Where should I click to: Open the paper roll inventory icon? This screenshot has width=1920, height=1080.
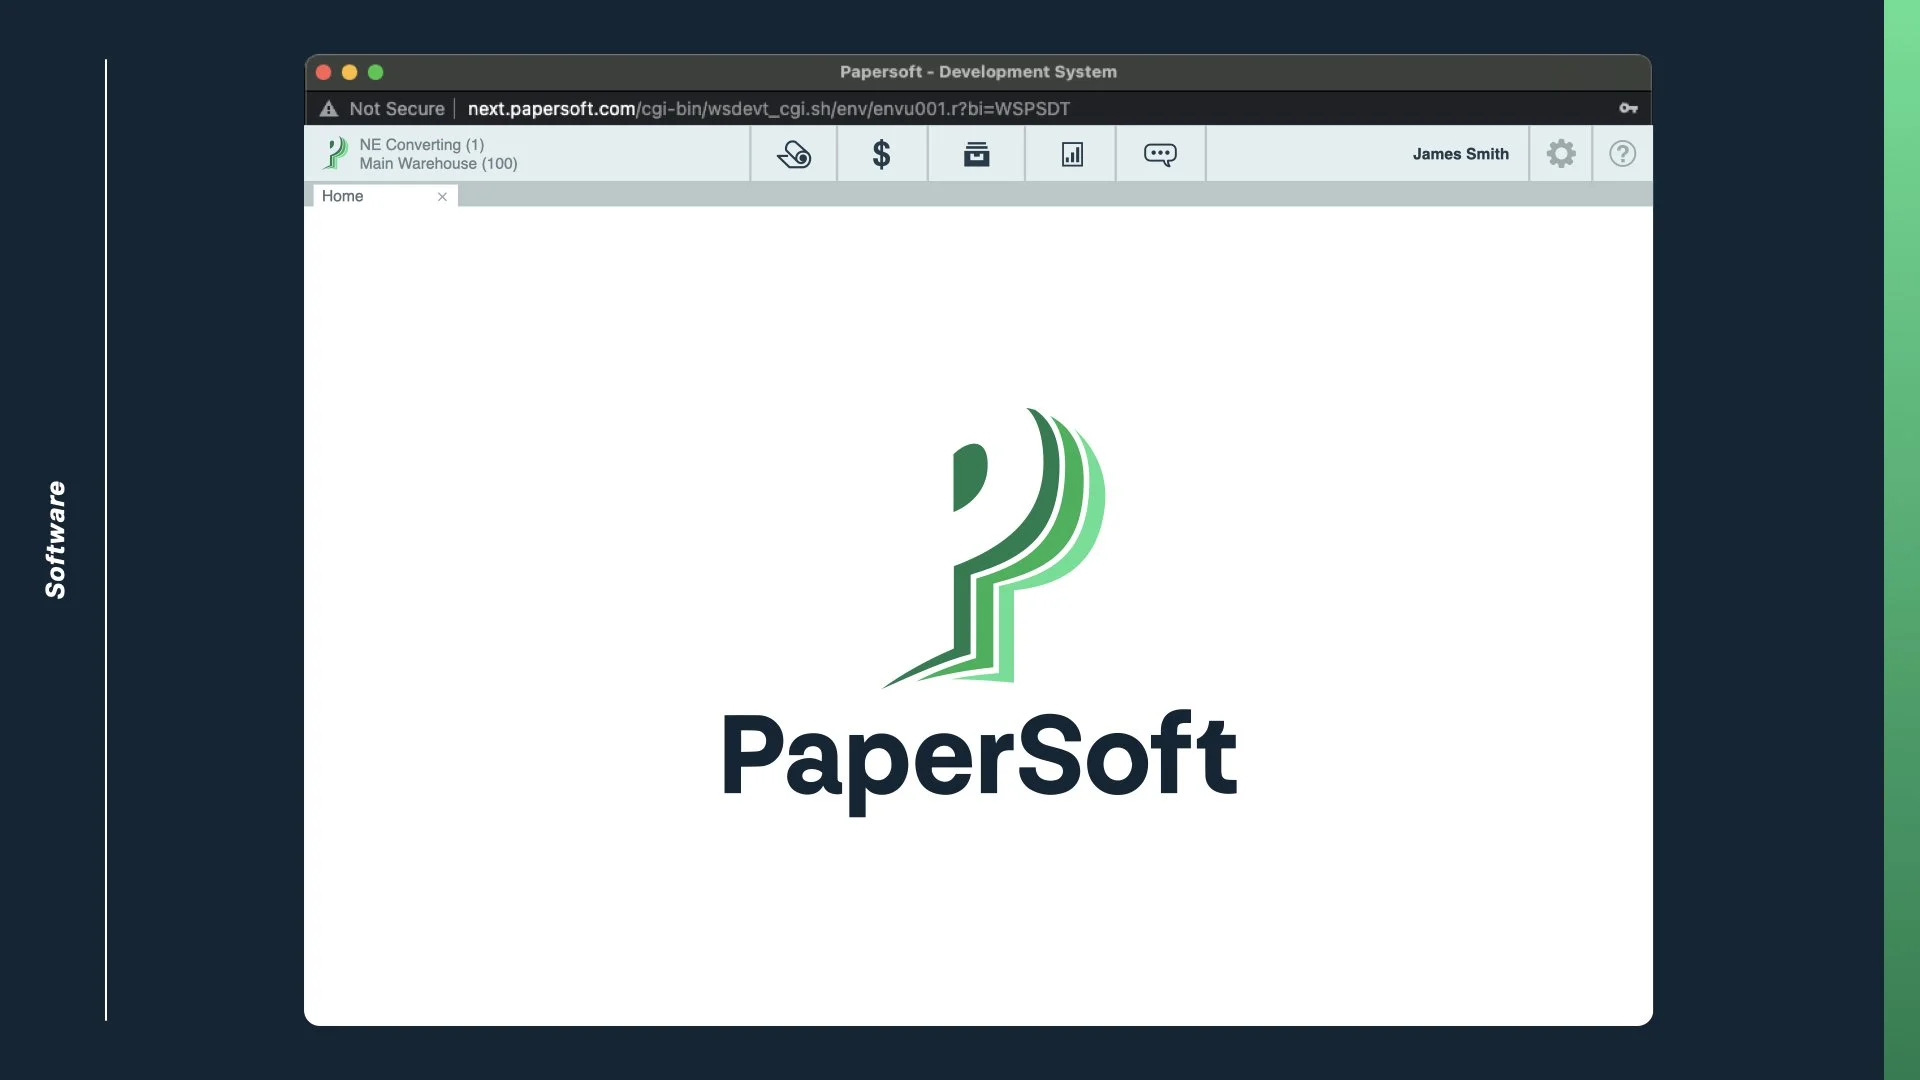coord(794,154)
